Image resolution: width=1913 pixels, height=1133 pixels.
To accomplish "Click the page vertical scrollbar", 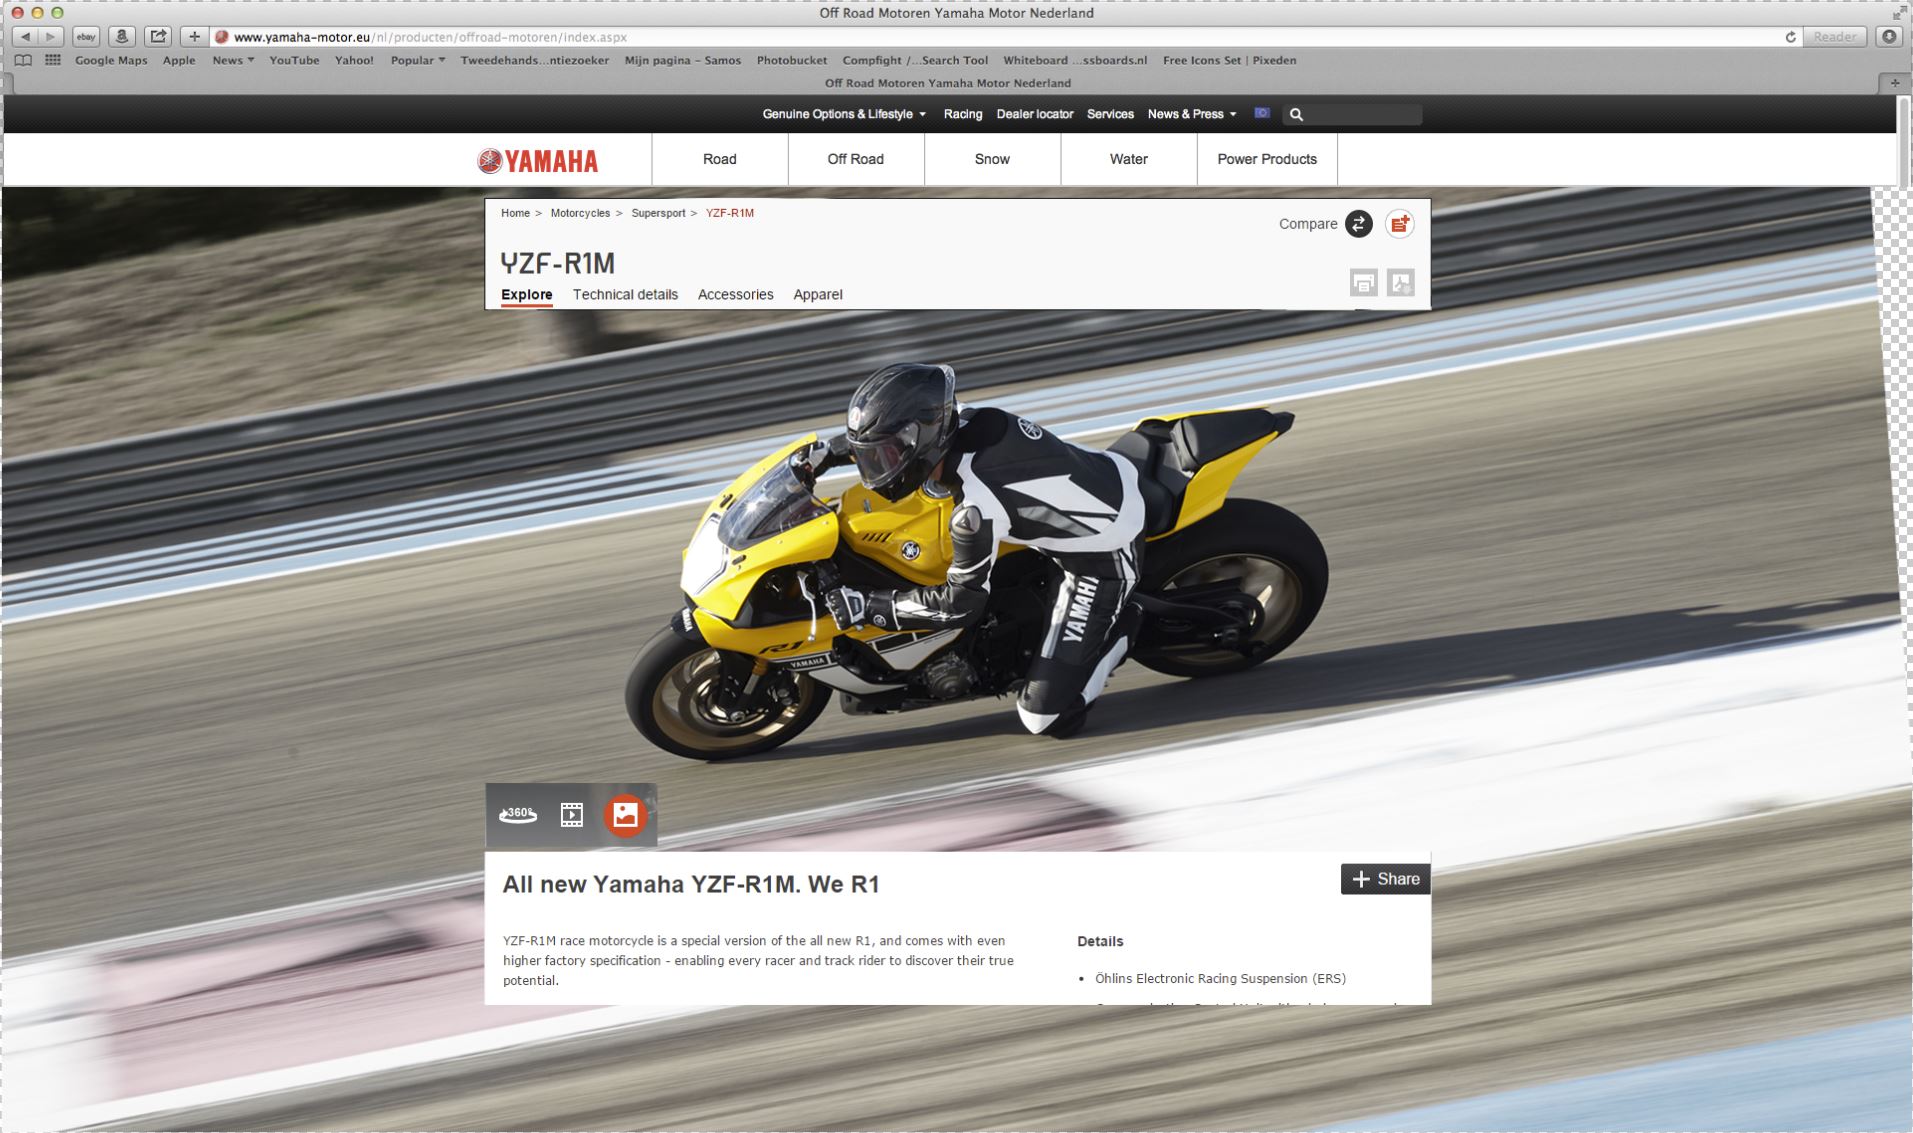I will 1904,140.
